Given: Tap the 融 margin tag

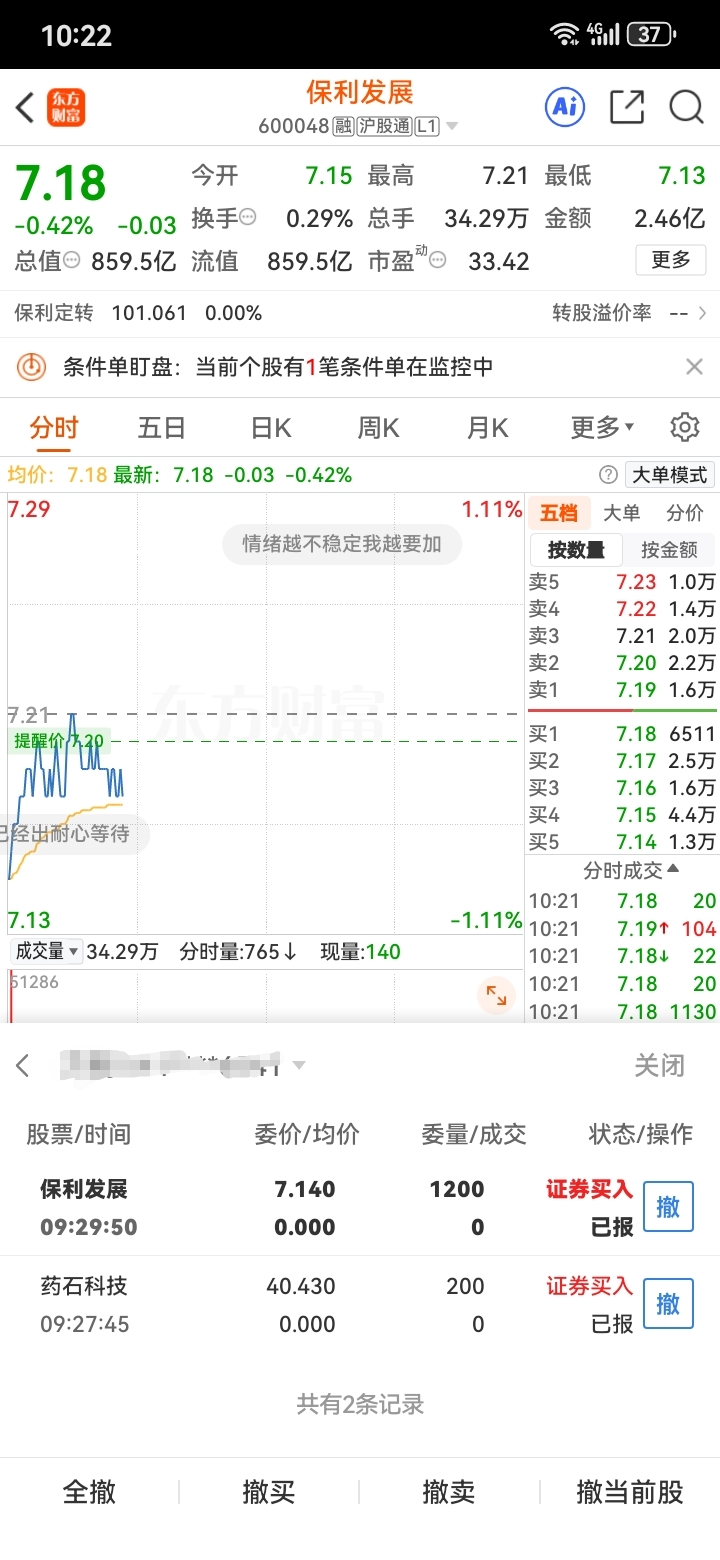Looking at the screenshot, I should pos(344,126).
